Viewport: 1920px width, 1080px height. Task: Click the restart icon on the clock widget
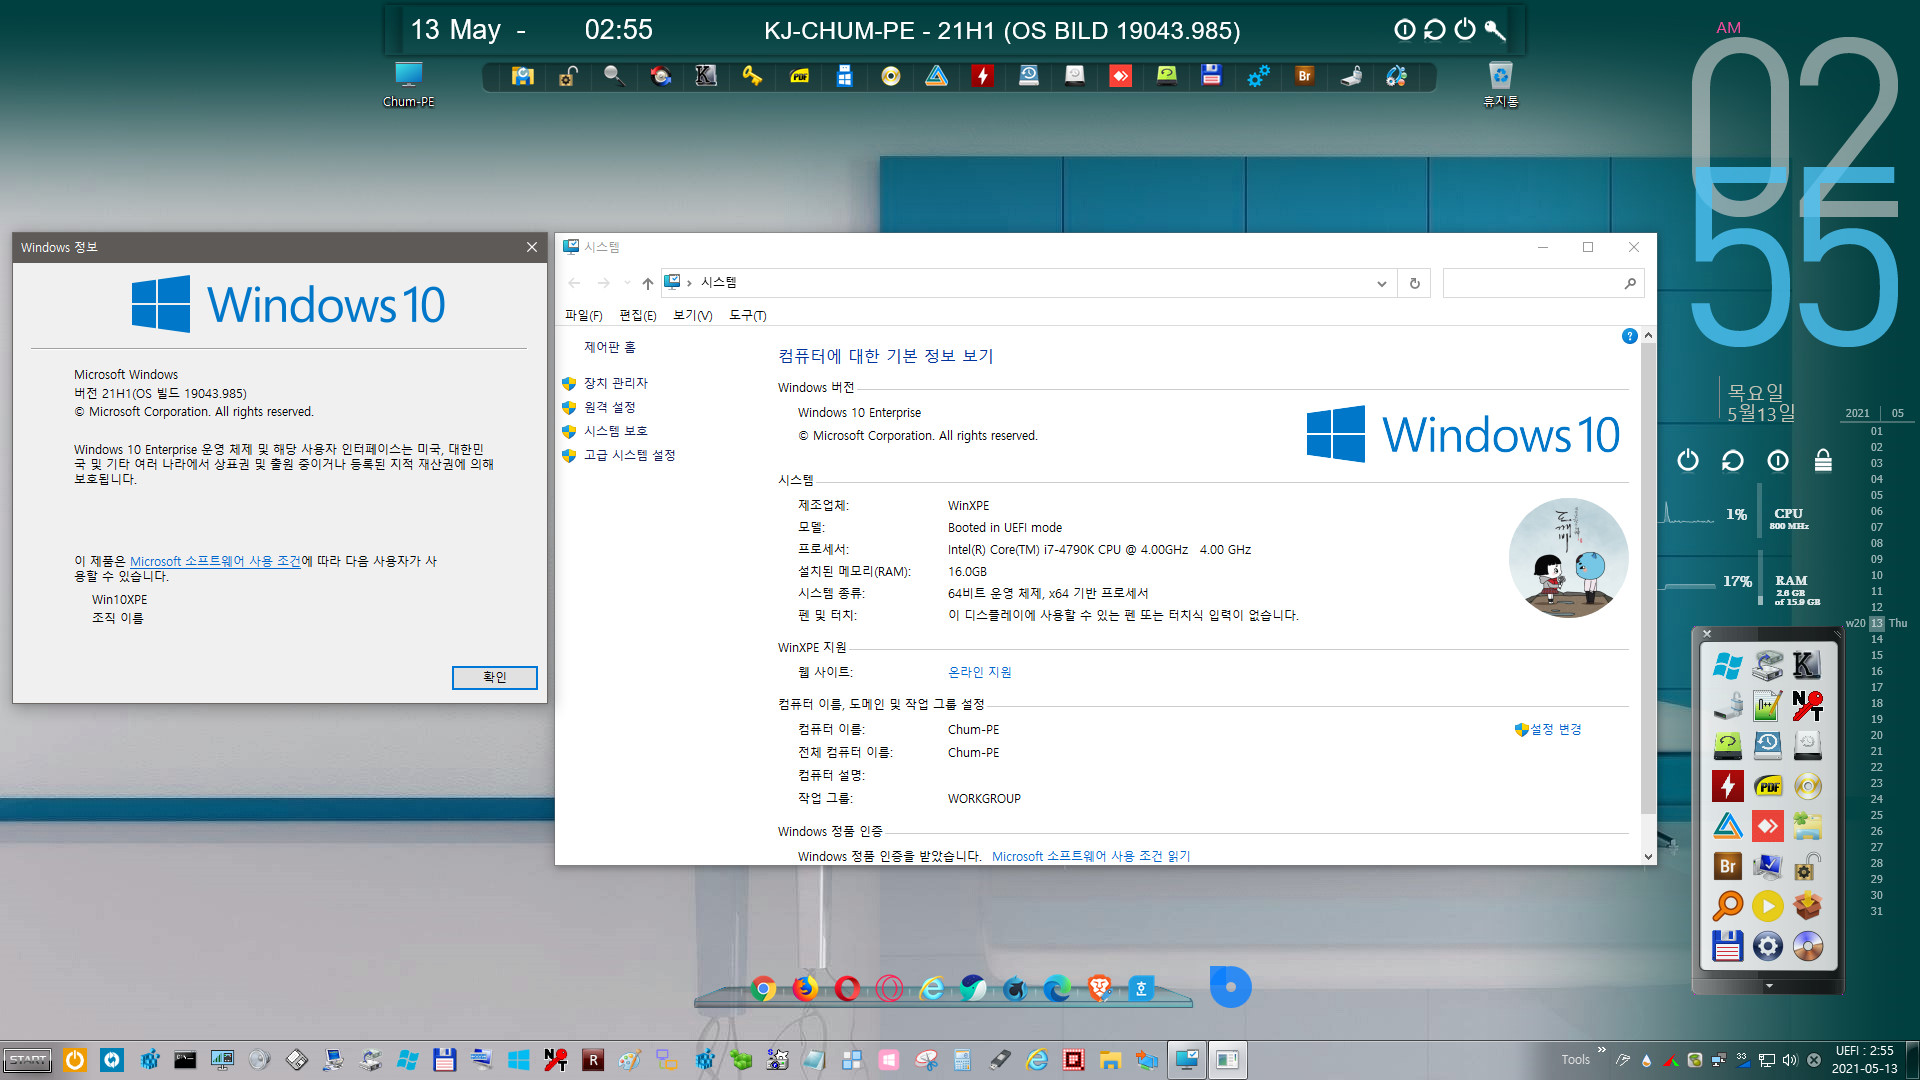[1732, 460]
